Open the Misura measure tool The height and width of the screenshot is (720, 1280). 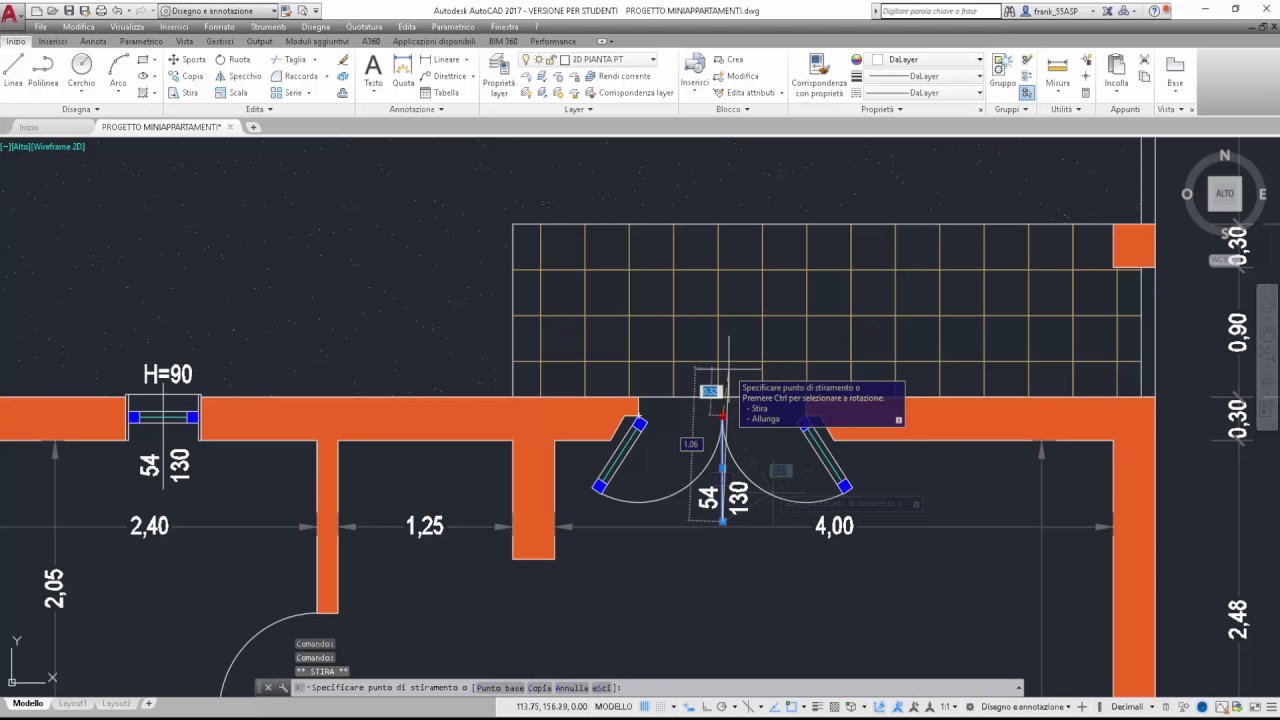click(x=1057, y=70)
